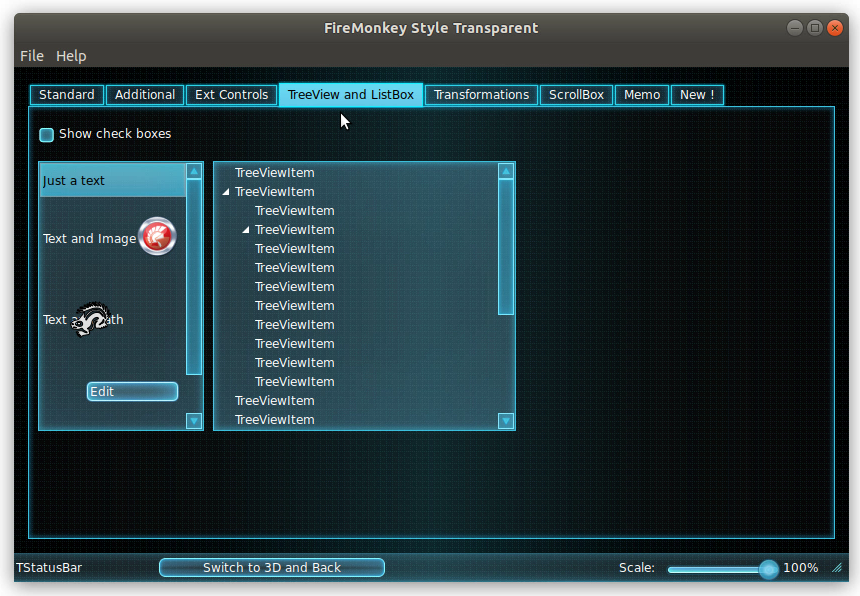860x596 pixels.
Task: Click the listbox vertical scrollbar thumb
Action: click(x=194, y=277)
